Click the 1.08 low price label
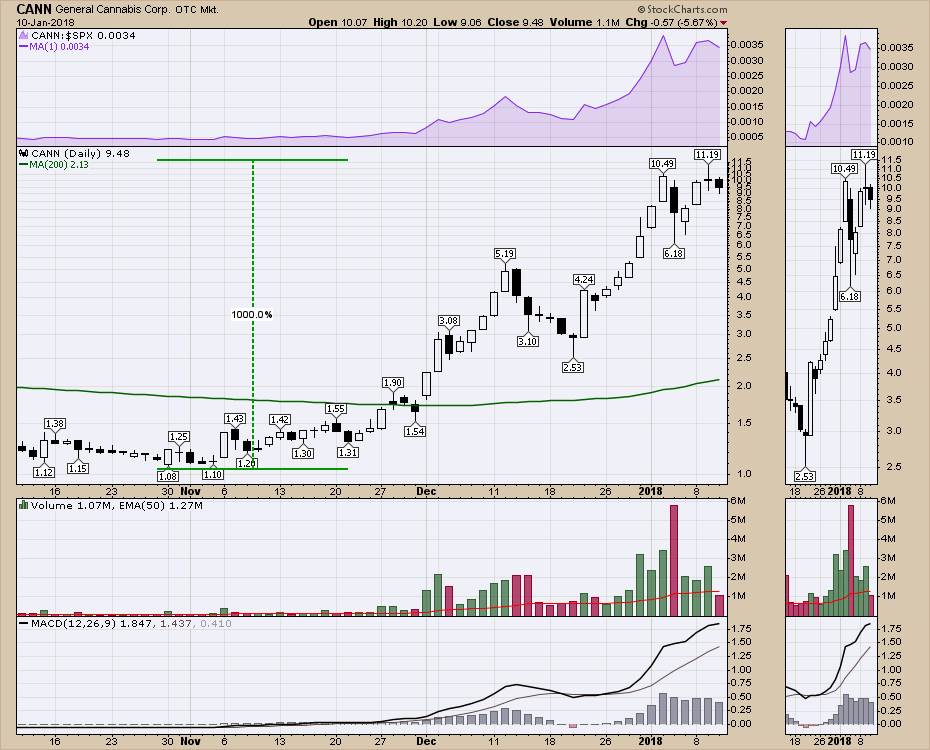Viewport: 930px width, 750px height. pyautogui.click(x=168, y=476)
